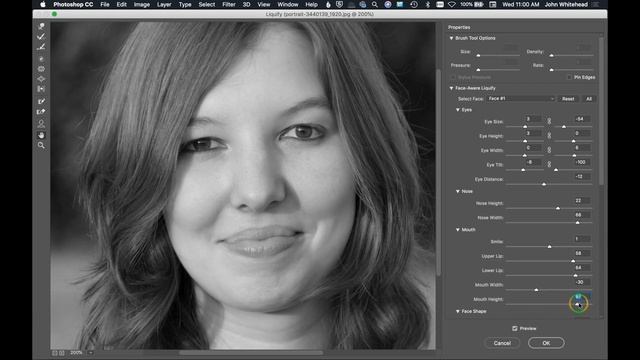Viewport: 640px width, 360px height.
Task: Click the All button
Action: coord(589,99)
